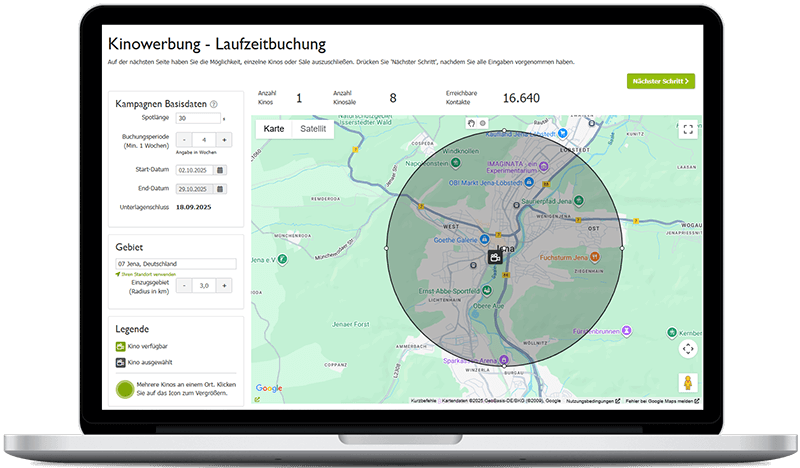Increase Buchungsperiode with the plus button

point(224,140)
